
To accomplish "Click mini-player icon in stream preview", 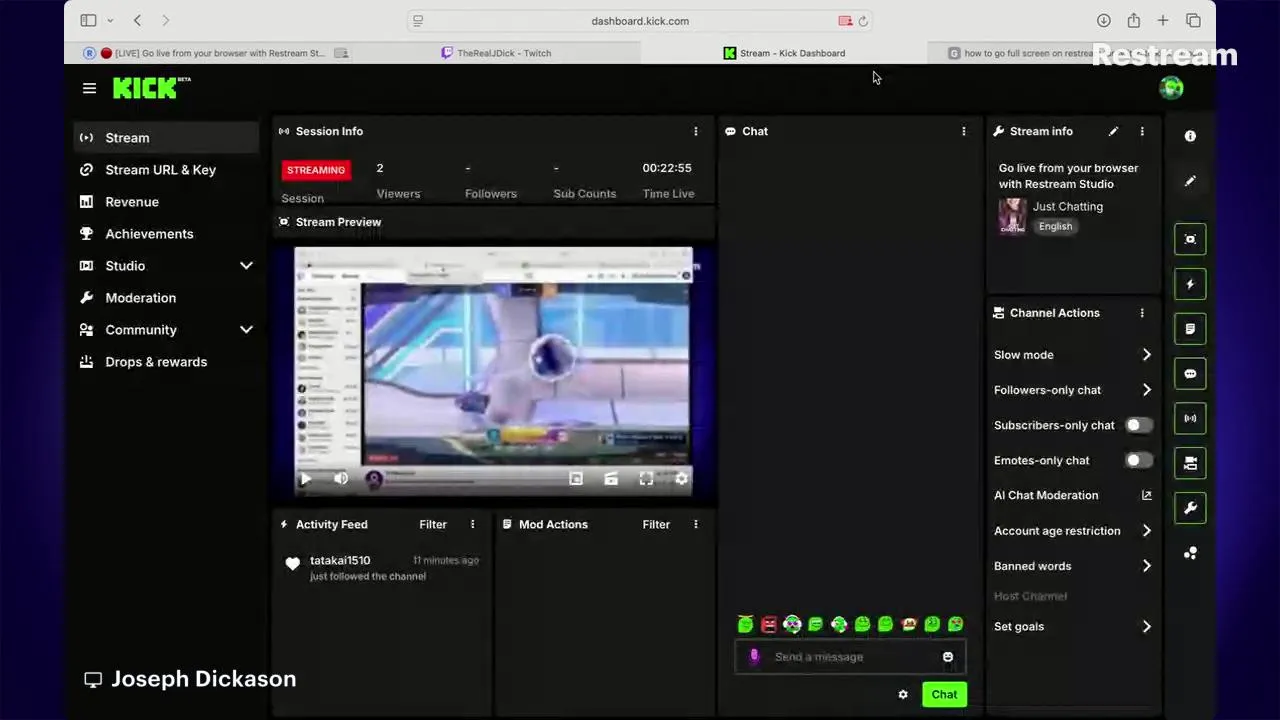I will pyautogui.click(x=576, y=479).
